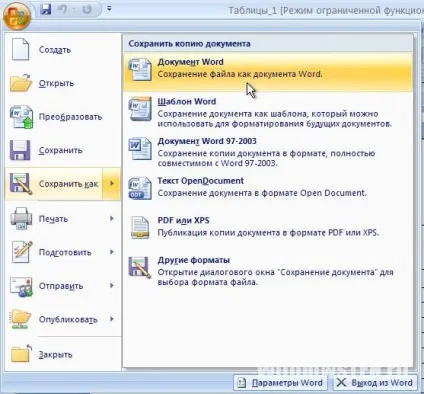Click the network folder icon beside Опубликовать
This screenshot has height=394, width=424.
(21, 319)
